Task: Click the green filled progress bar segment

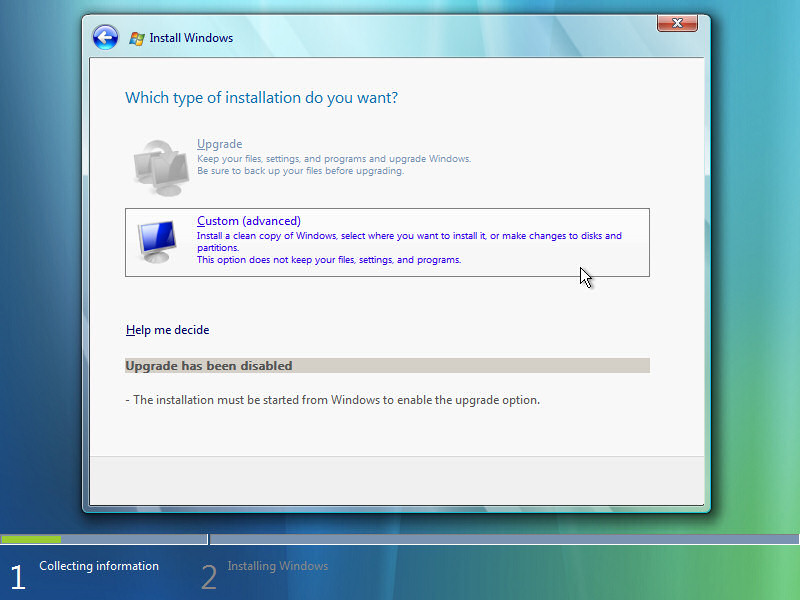Action: (x=31, y=540)
